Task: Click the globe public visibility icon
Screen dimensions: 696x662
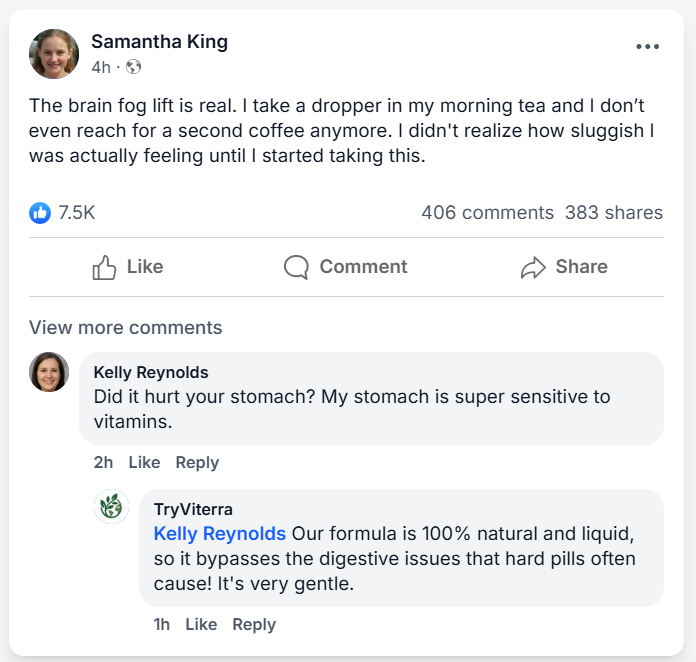Action: (x=134, y=67)
